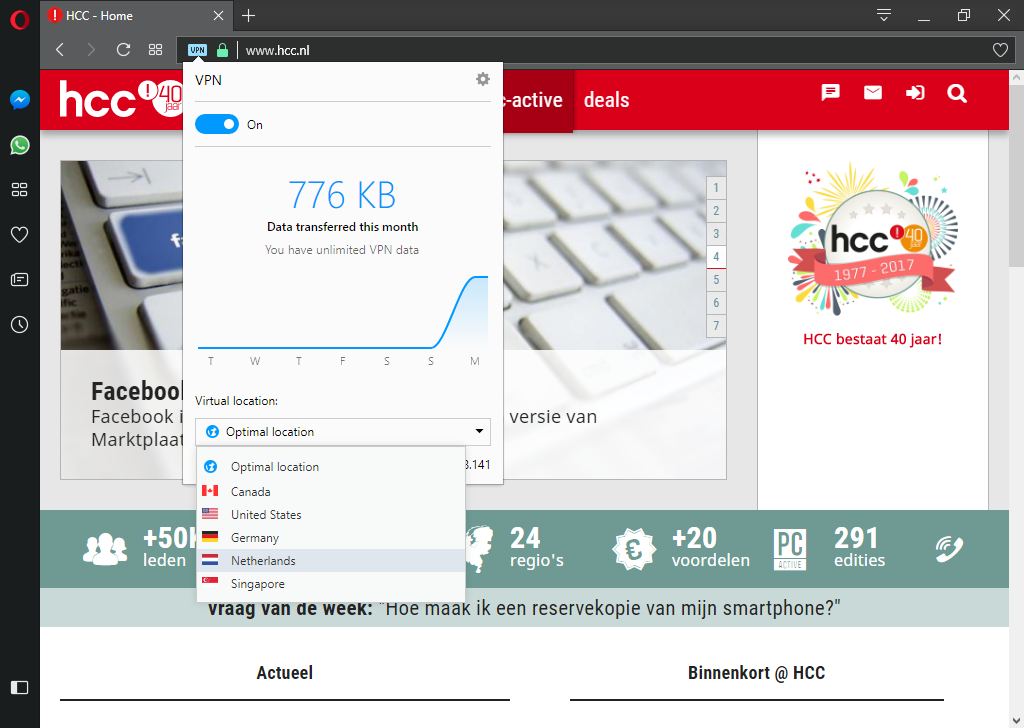The height and width of the screenshot is (728, 1024).
Task: Click the VPN badge in address bar
Action: [197, 50]
